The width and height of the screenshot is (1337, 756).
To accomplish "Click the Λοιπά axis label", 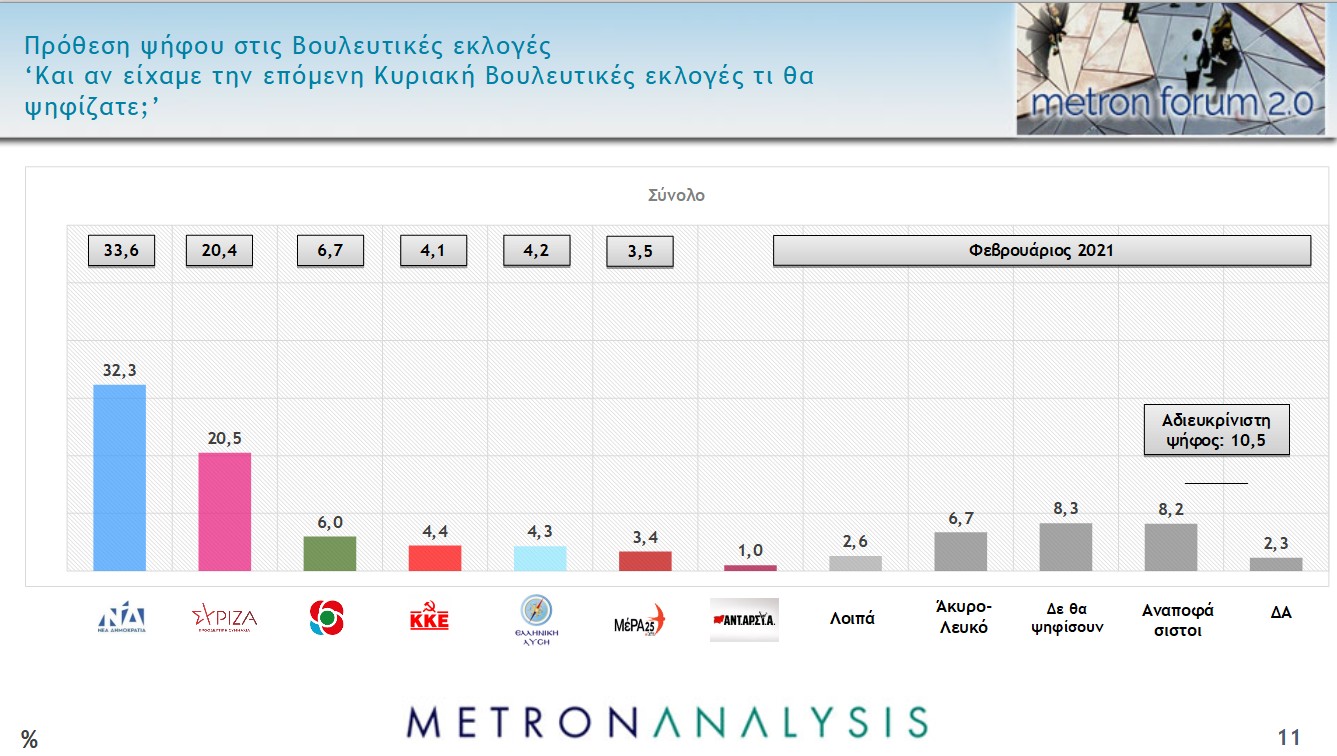I will pyautogui.click(x=852, y=618).
